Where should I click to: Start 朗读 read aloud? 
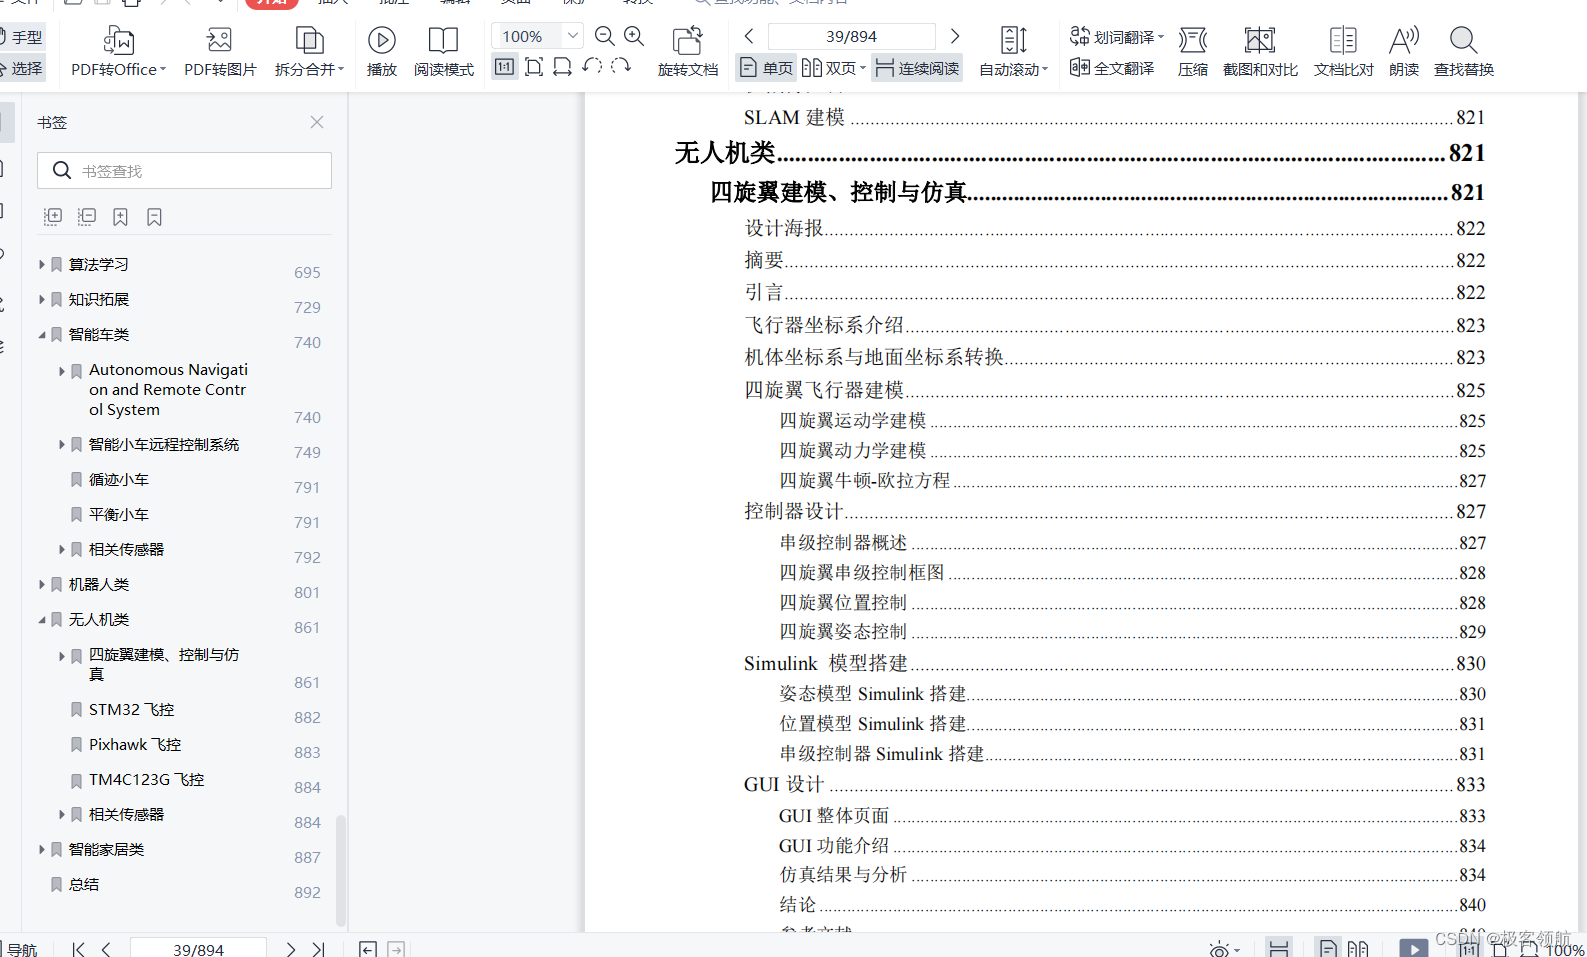point(1404,52)
